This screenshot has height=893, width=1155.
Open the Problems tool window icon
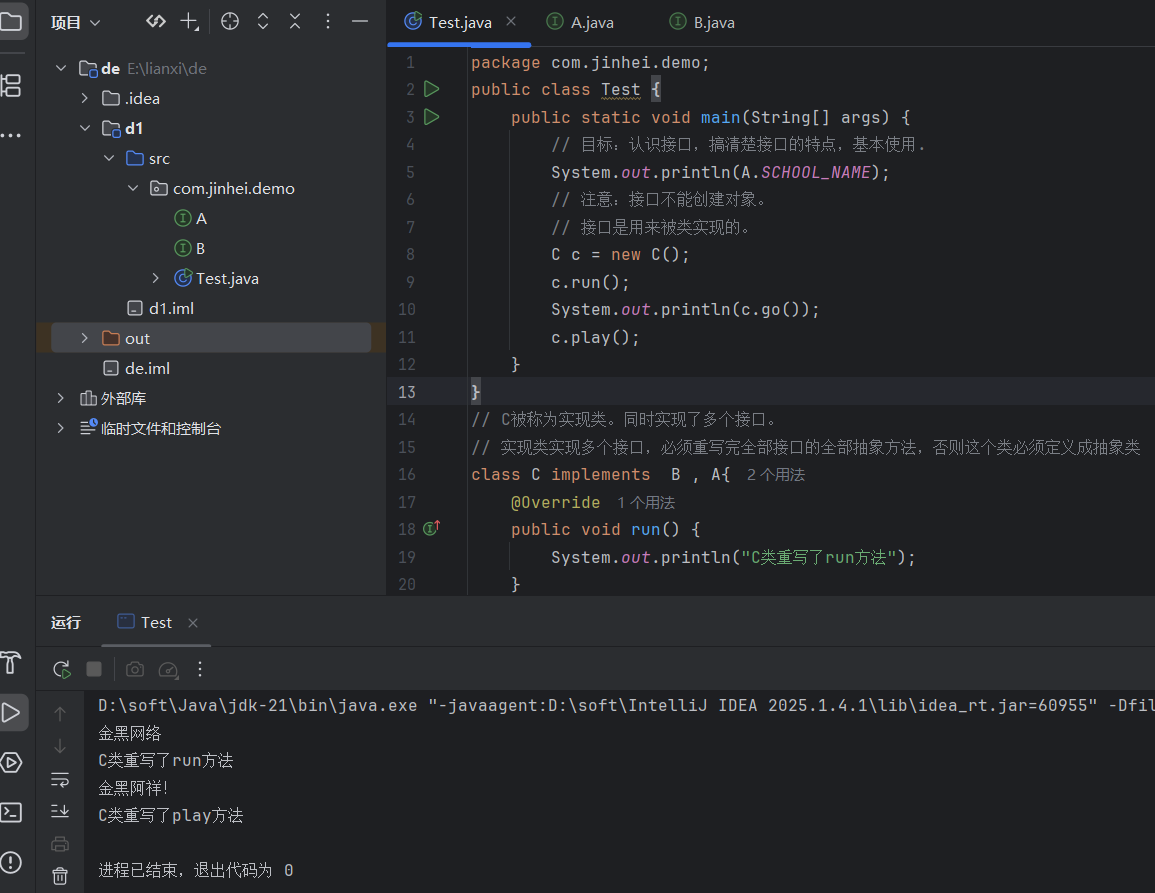pyautogui.click(x=11, y=862)
